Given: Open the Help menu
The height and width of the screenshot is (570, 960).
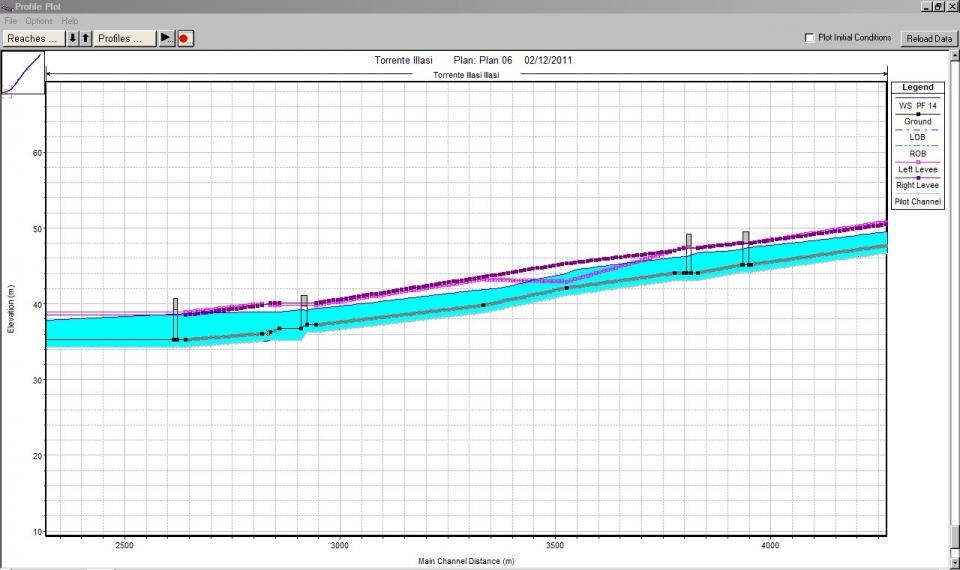Looking at the screenshot, I should 69,21.
